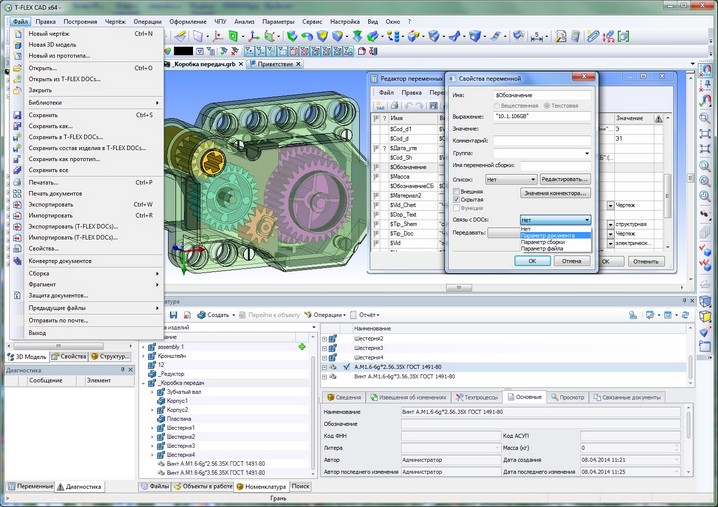Click the green extrusion operation icon
The width and height of the screenshot is (718, 507).
tap(292, 36)
